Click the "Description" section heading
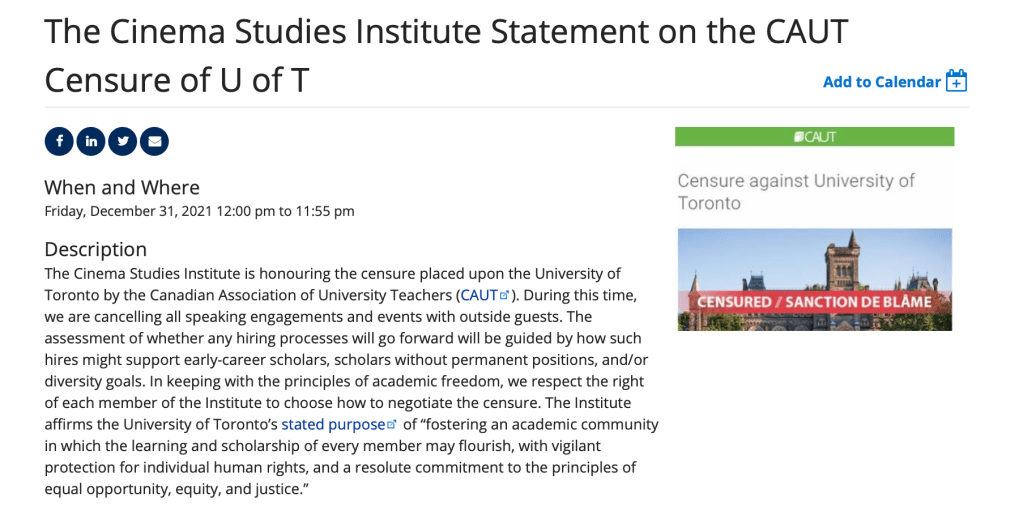 tap(96, 249)
